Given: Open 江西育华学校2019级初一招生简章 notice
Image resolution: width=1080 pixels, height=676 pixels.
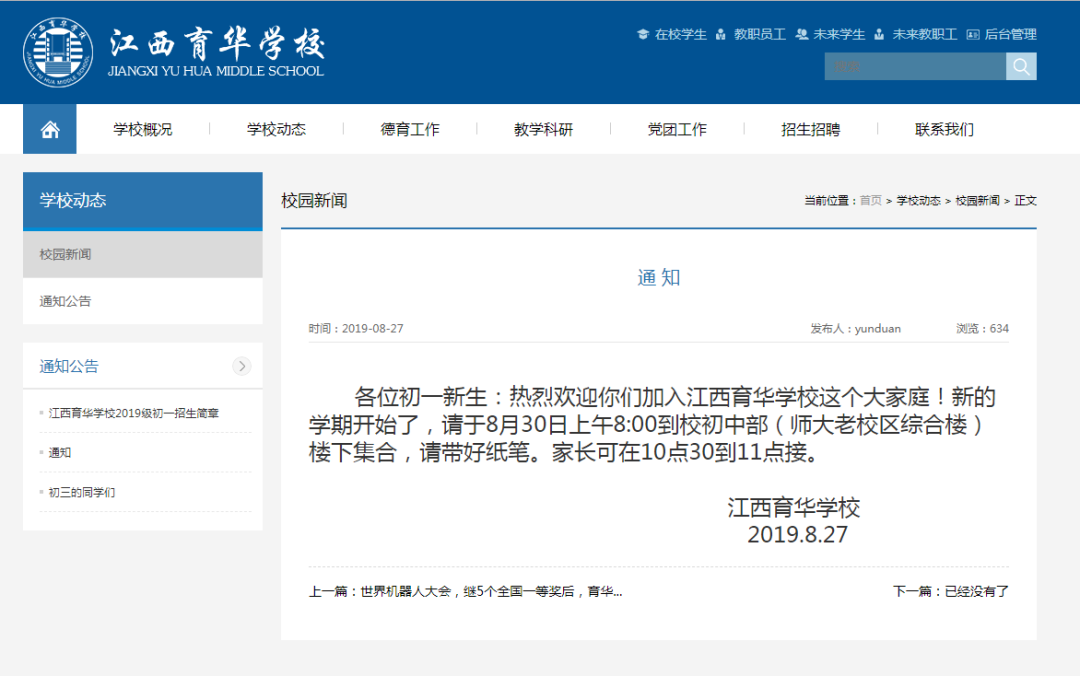Looking at the screenshot, I should [x=134, y=413].
